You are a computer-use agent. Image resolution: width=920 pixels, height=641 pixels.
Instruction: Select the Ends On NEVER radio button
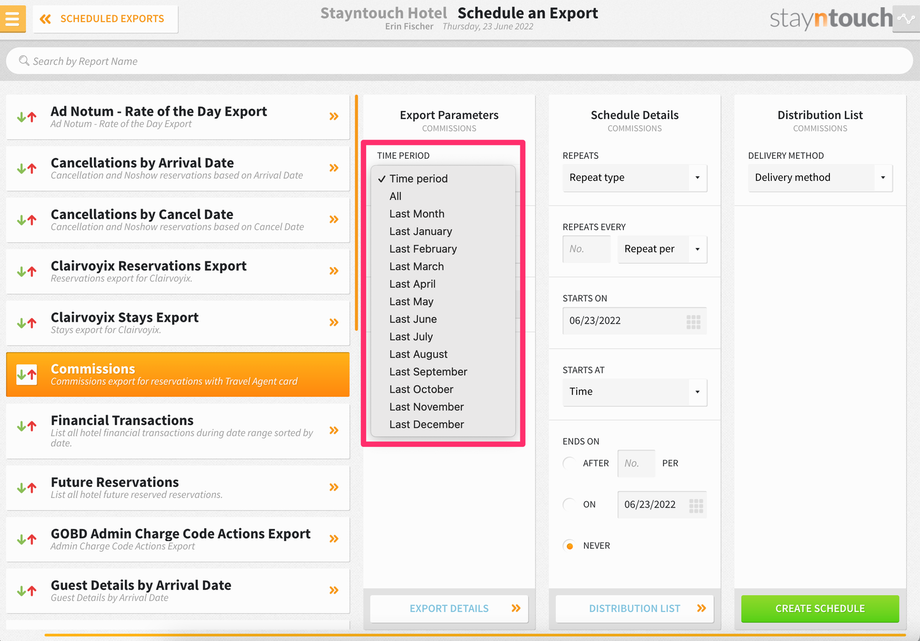569,545
